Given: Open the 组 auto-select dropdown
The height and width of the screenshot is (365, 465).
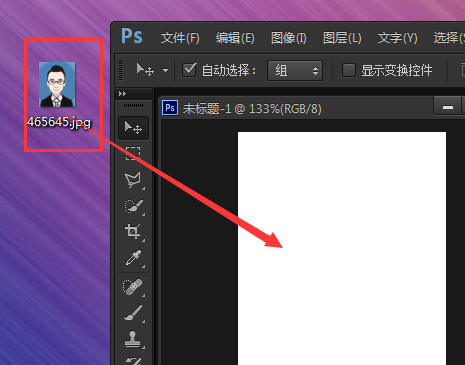Looking at the screenshot, I should pyautogui.click(x=295, y=70).
